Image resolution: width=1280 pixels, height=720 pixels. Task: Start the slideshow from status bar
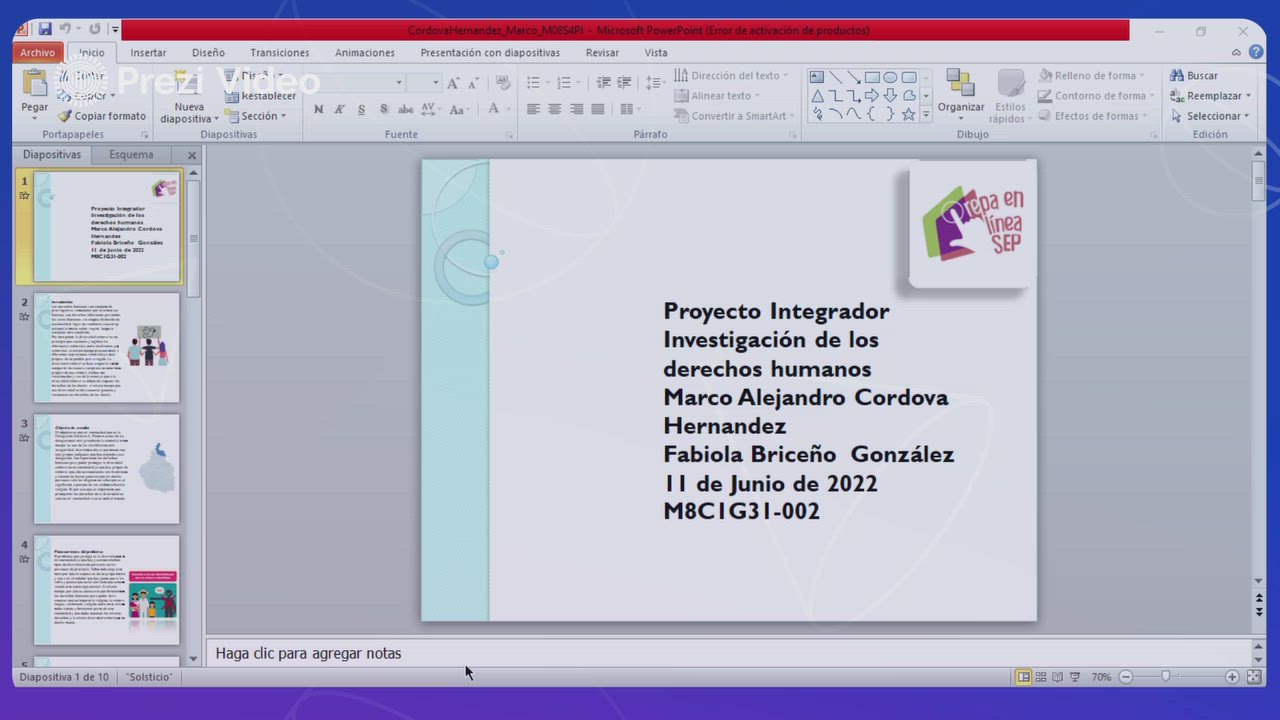[1074, 677]
